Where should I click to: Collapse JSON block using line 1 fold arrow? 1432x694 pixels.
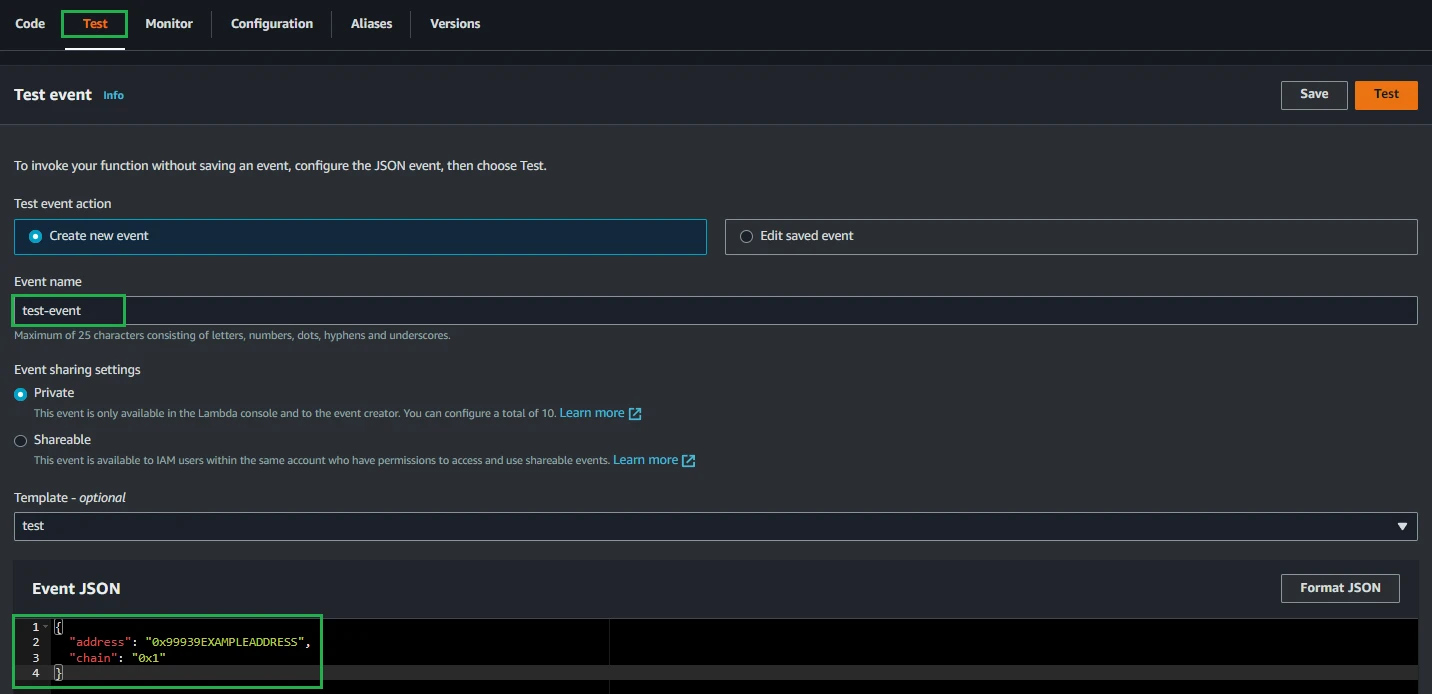coord(46,627)
